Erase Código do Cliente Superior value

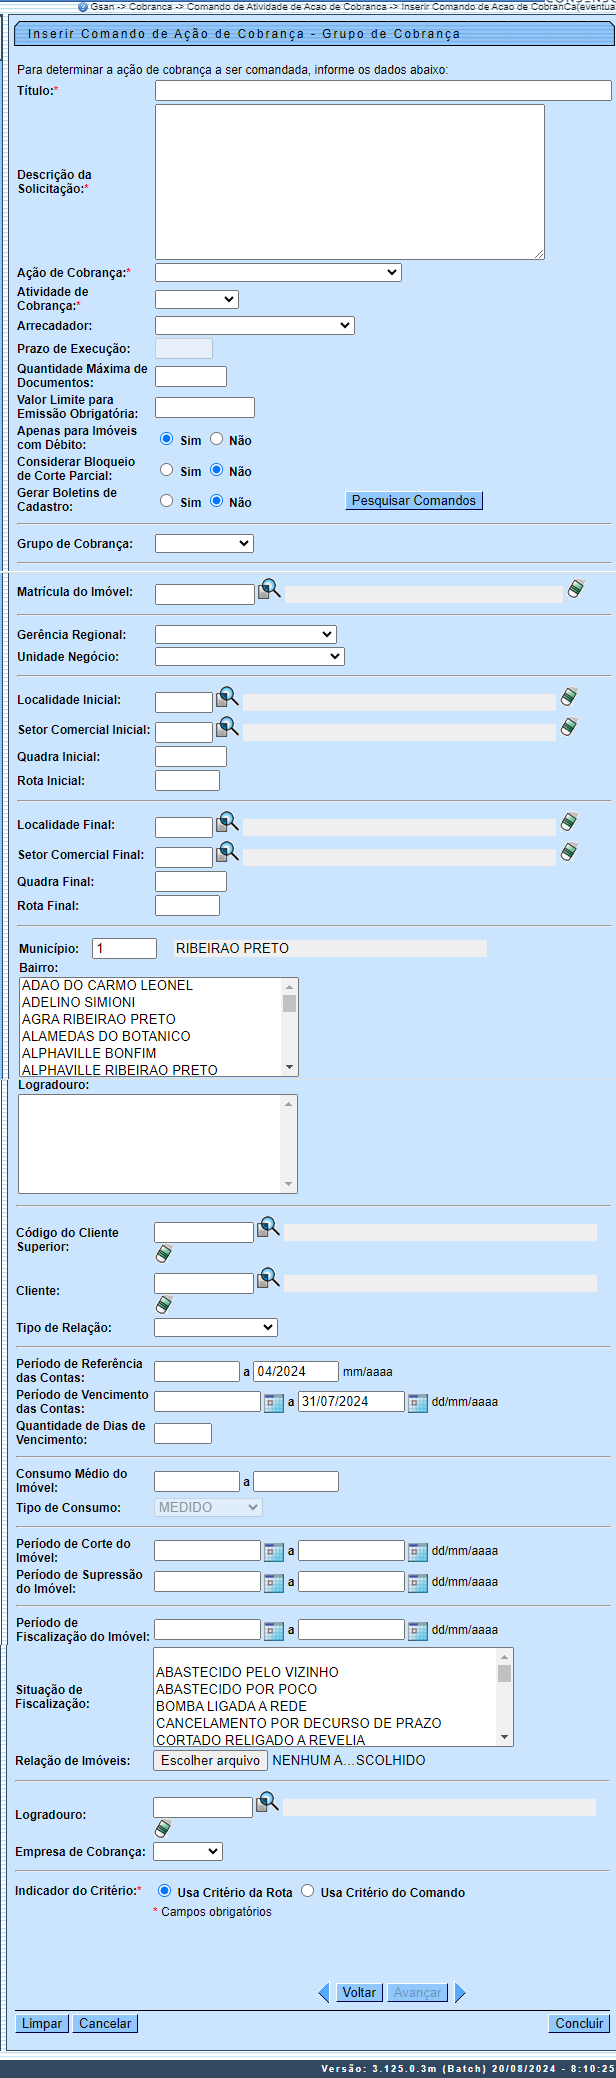[164, 1254]
